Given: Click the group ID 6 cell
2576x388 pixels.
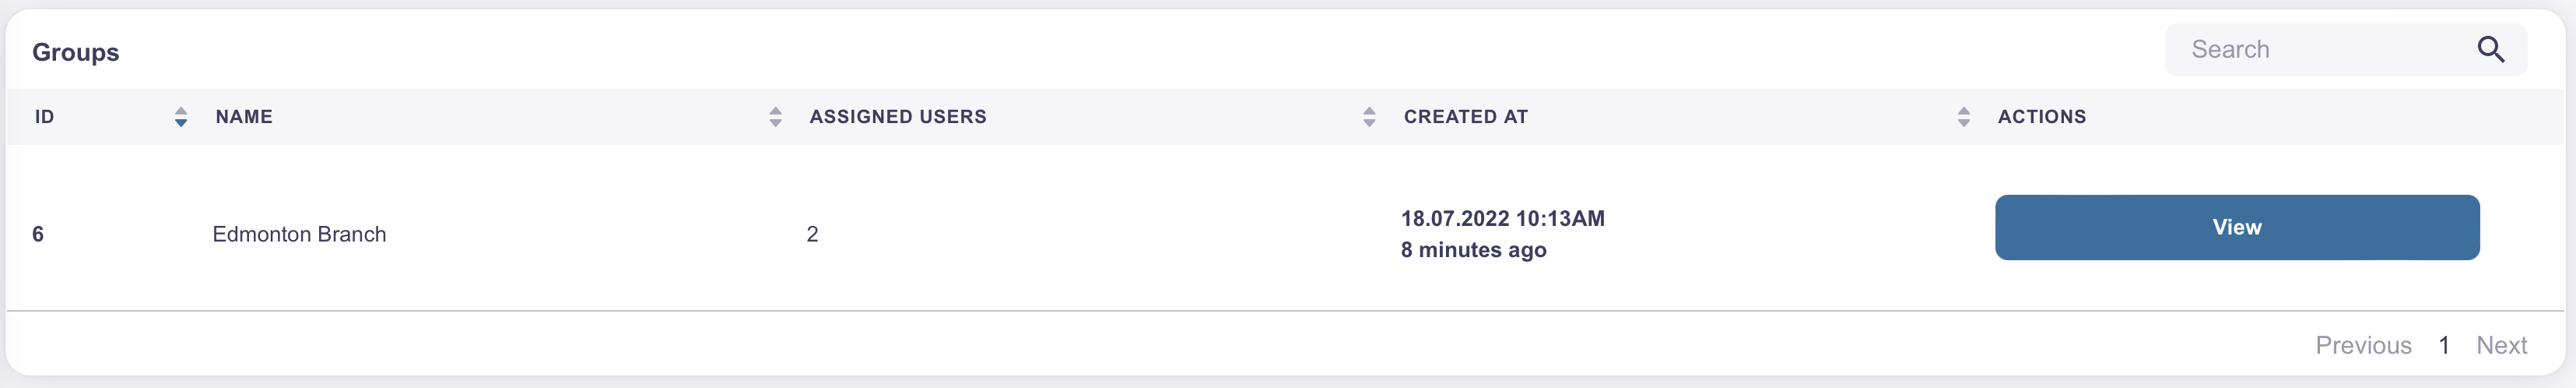Looking at the screenshot, I should [38, 234].
